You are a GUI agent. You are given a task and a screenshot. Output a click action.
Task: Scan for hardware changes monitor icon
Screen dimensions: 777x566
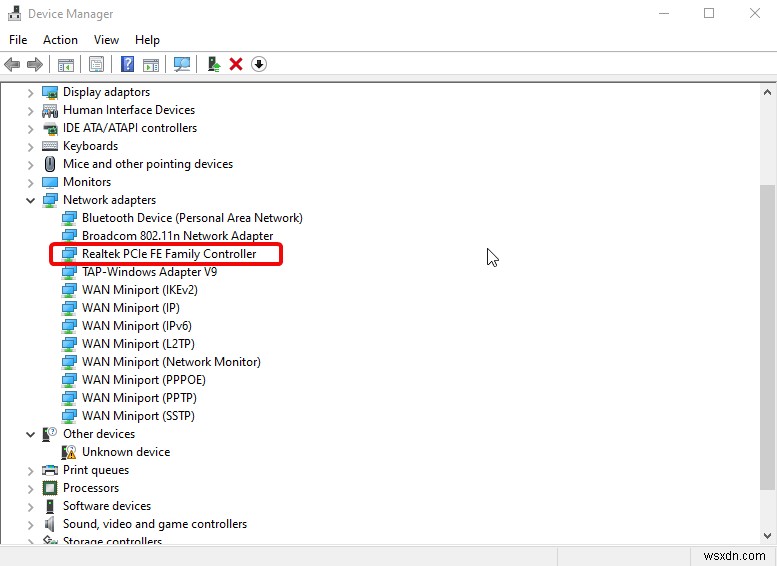point(181,64)
